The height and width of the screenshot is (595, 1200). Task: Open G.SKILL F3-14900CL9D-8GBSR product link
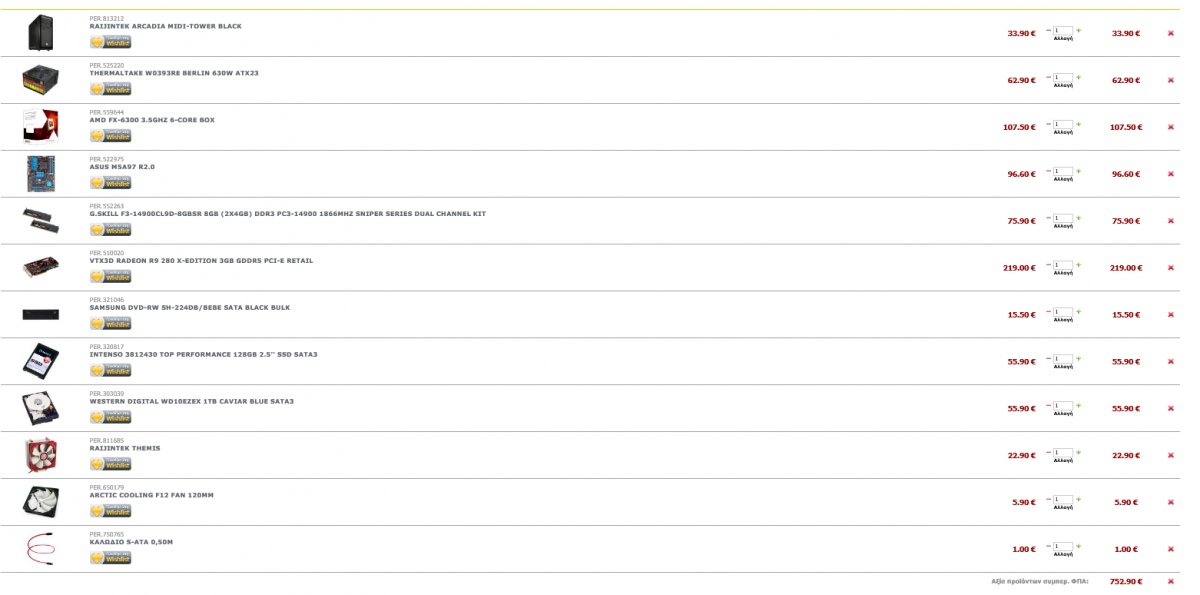click(288, 214)
